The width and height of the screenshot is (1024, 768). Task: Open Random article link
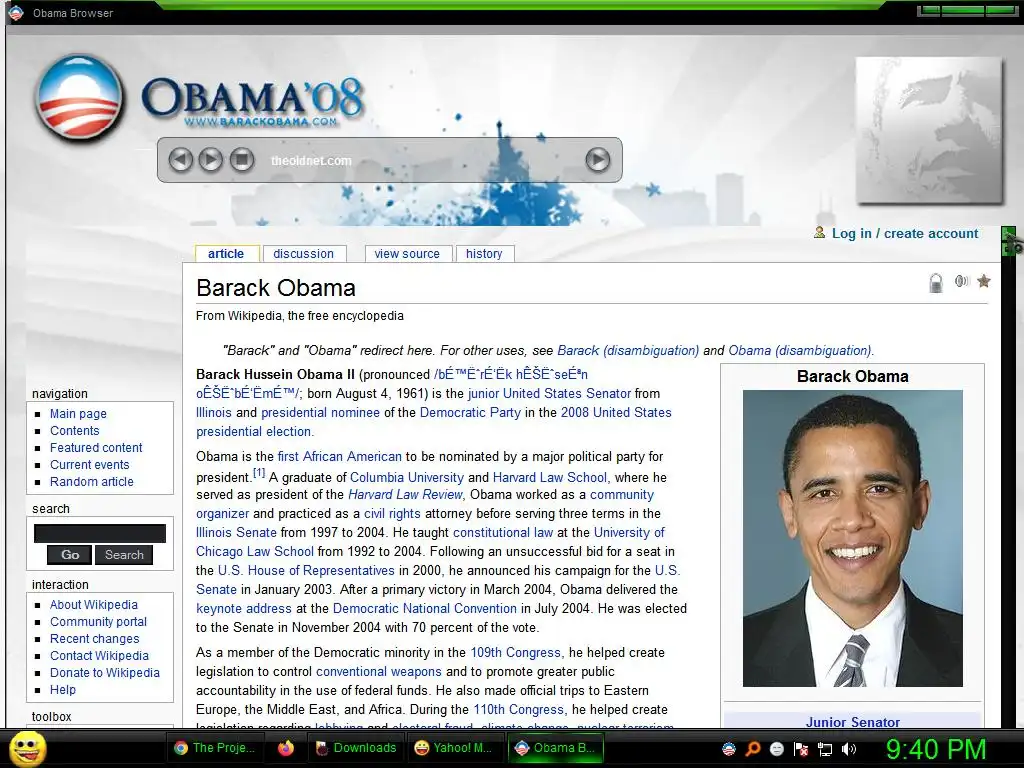(91, 481)
